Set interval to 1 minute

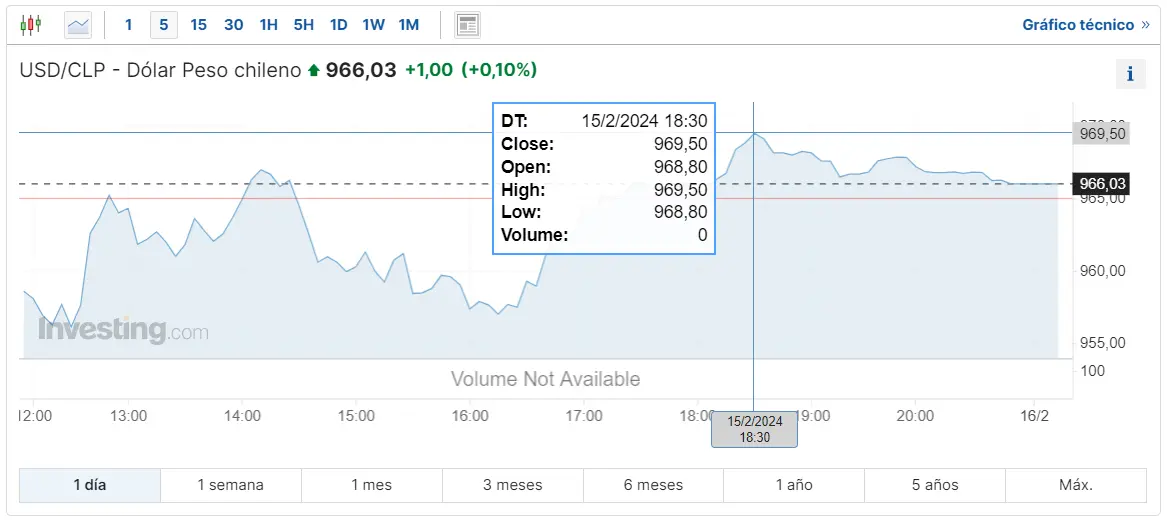click(x=129, y=25)
